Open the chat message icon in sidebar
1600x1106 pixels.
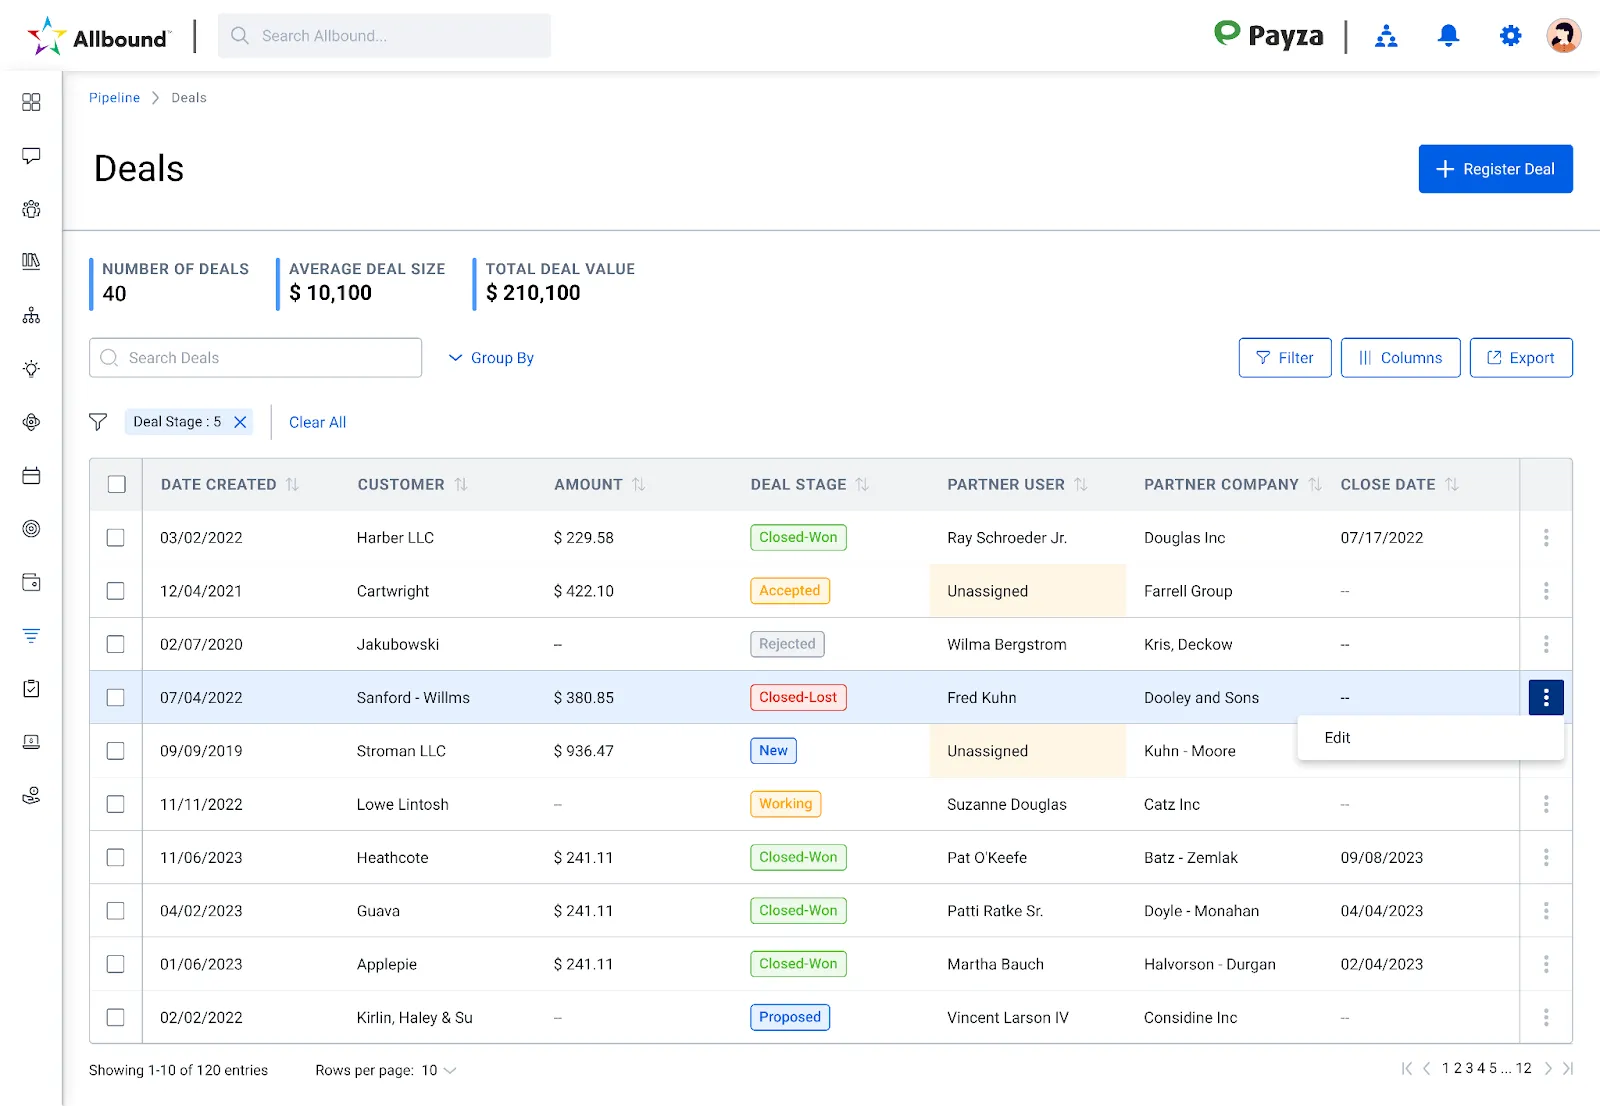(31, 156)
